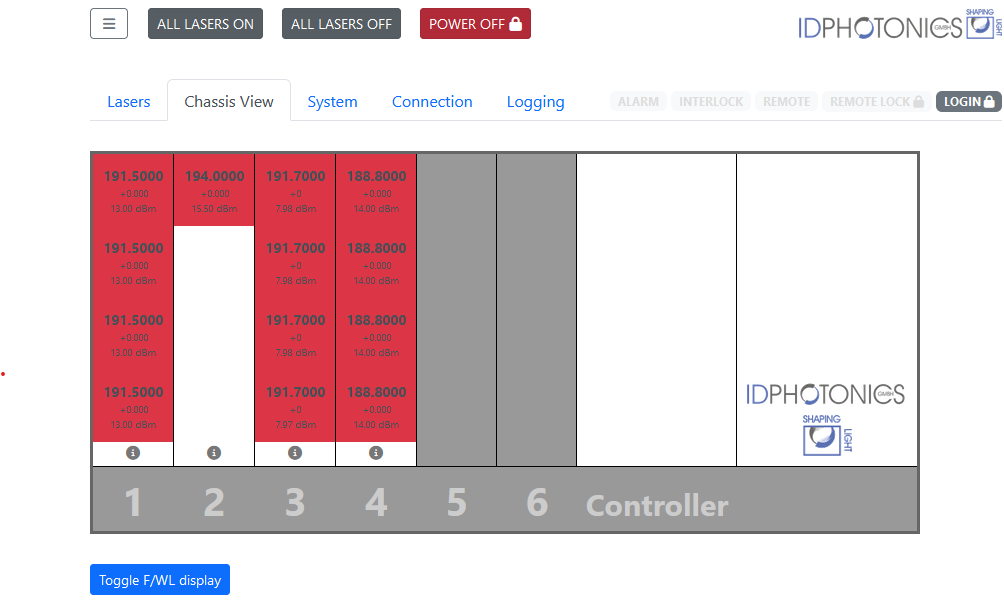The height and width of the screenshot is (600, 1004).
Task: Click the Login lock button
Action: (968, 102)
